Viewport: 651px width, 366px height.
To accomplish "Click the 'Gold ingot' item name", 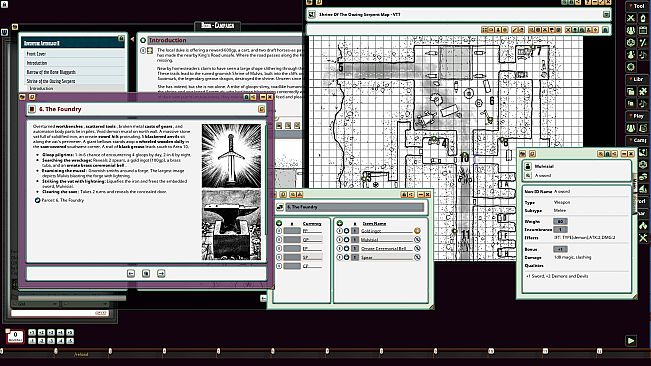I will (x=371, y=231).
